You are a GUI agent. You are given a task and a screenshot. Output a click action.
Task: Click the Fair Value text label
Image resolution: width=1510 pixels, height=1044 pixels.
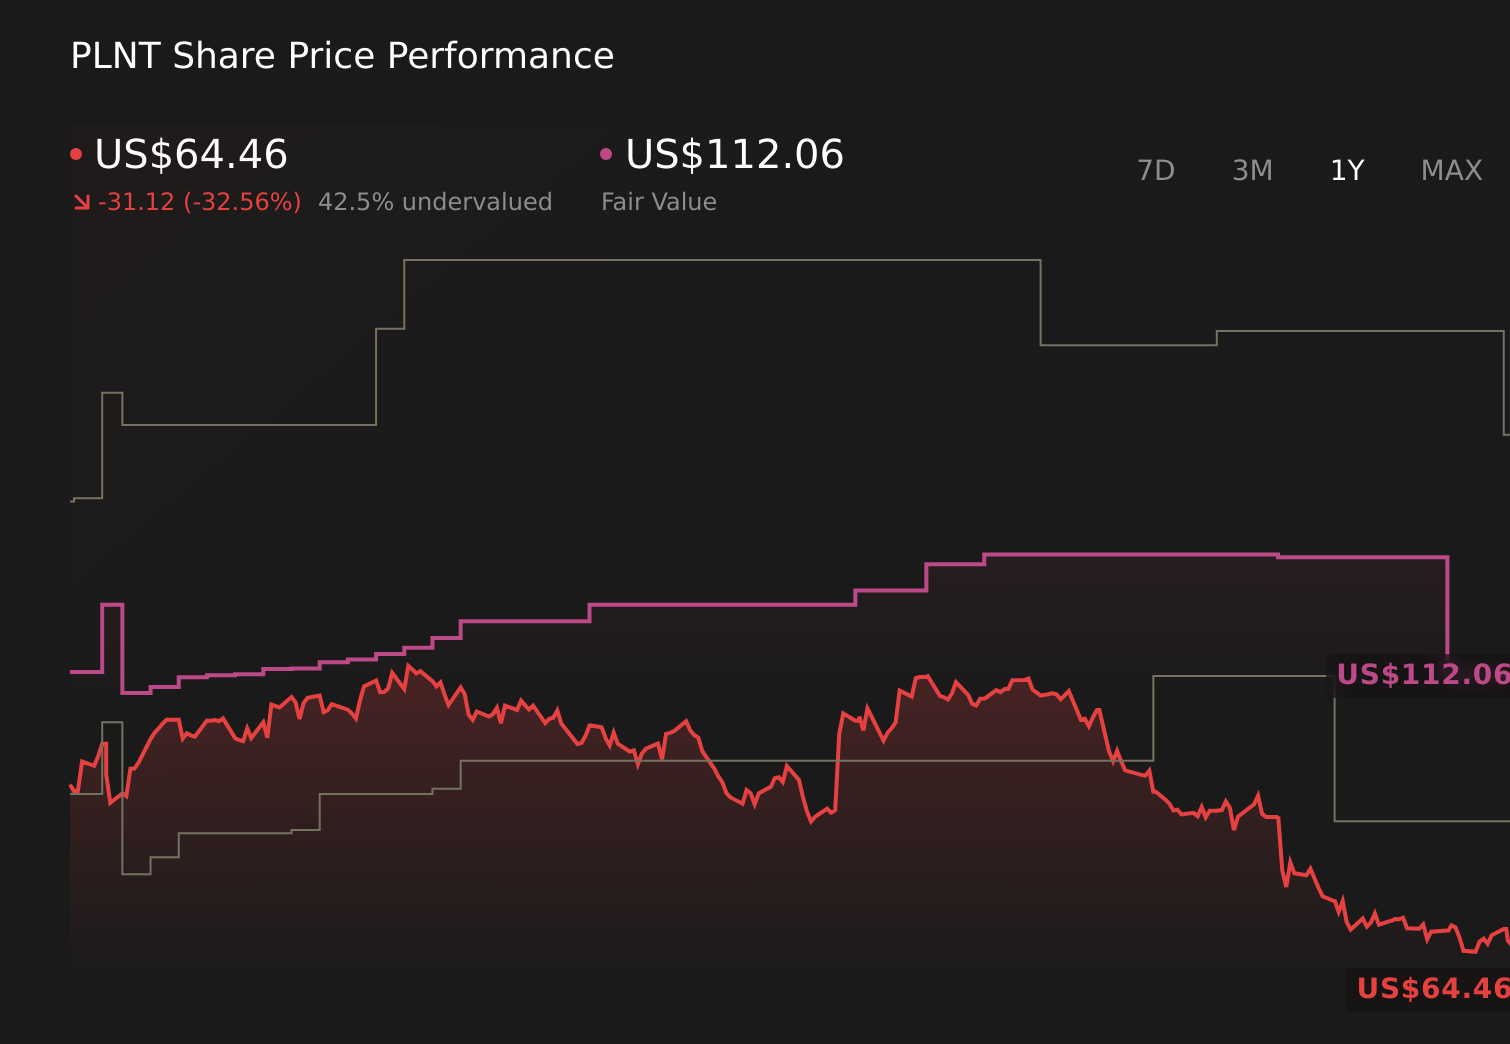tap(660, 201)
